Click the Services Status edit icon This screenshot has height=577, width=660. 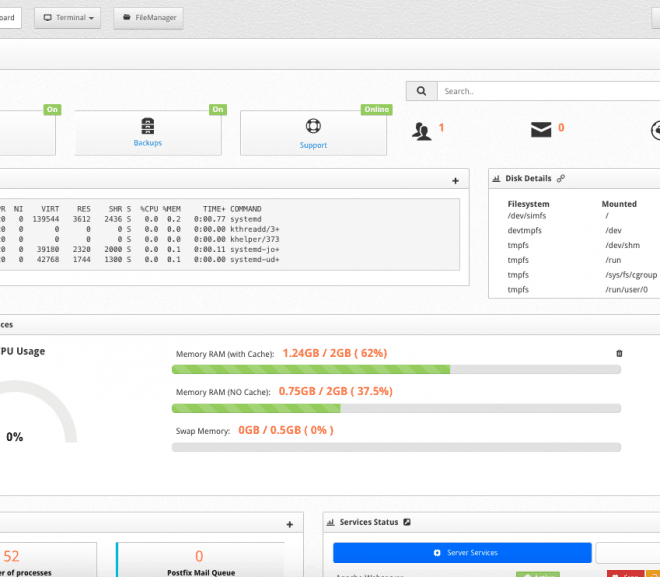[x=407, y=522]
